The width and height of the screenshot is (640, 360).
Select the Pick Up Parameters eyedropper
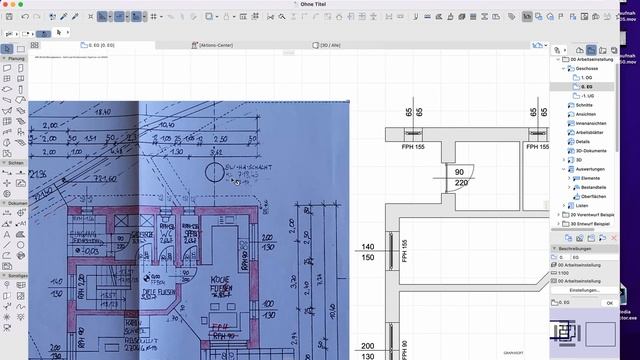pyautogui.click(x=64, y=17)
